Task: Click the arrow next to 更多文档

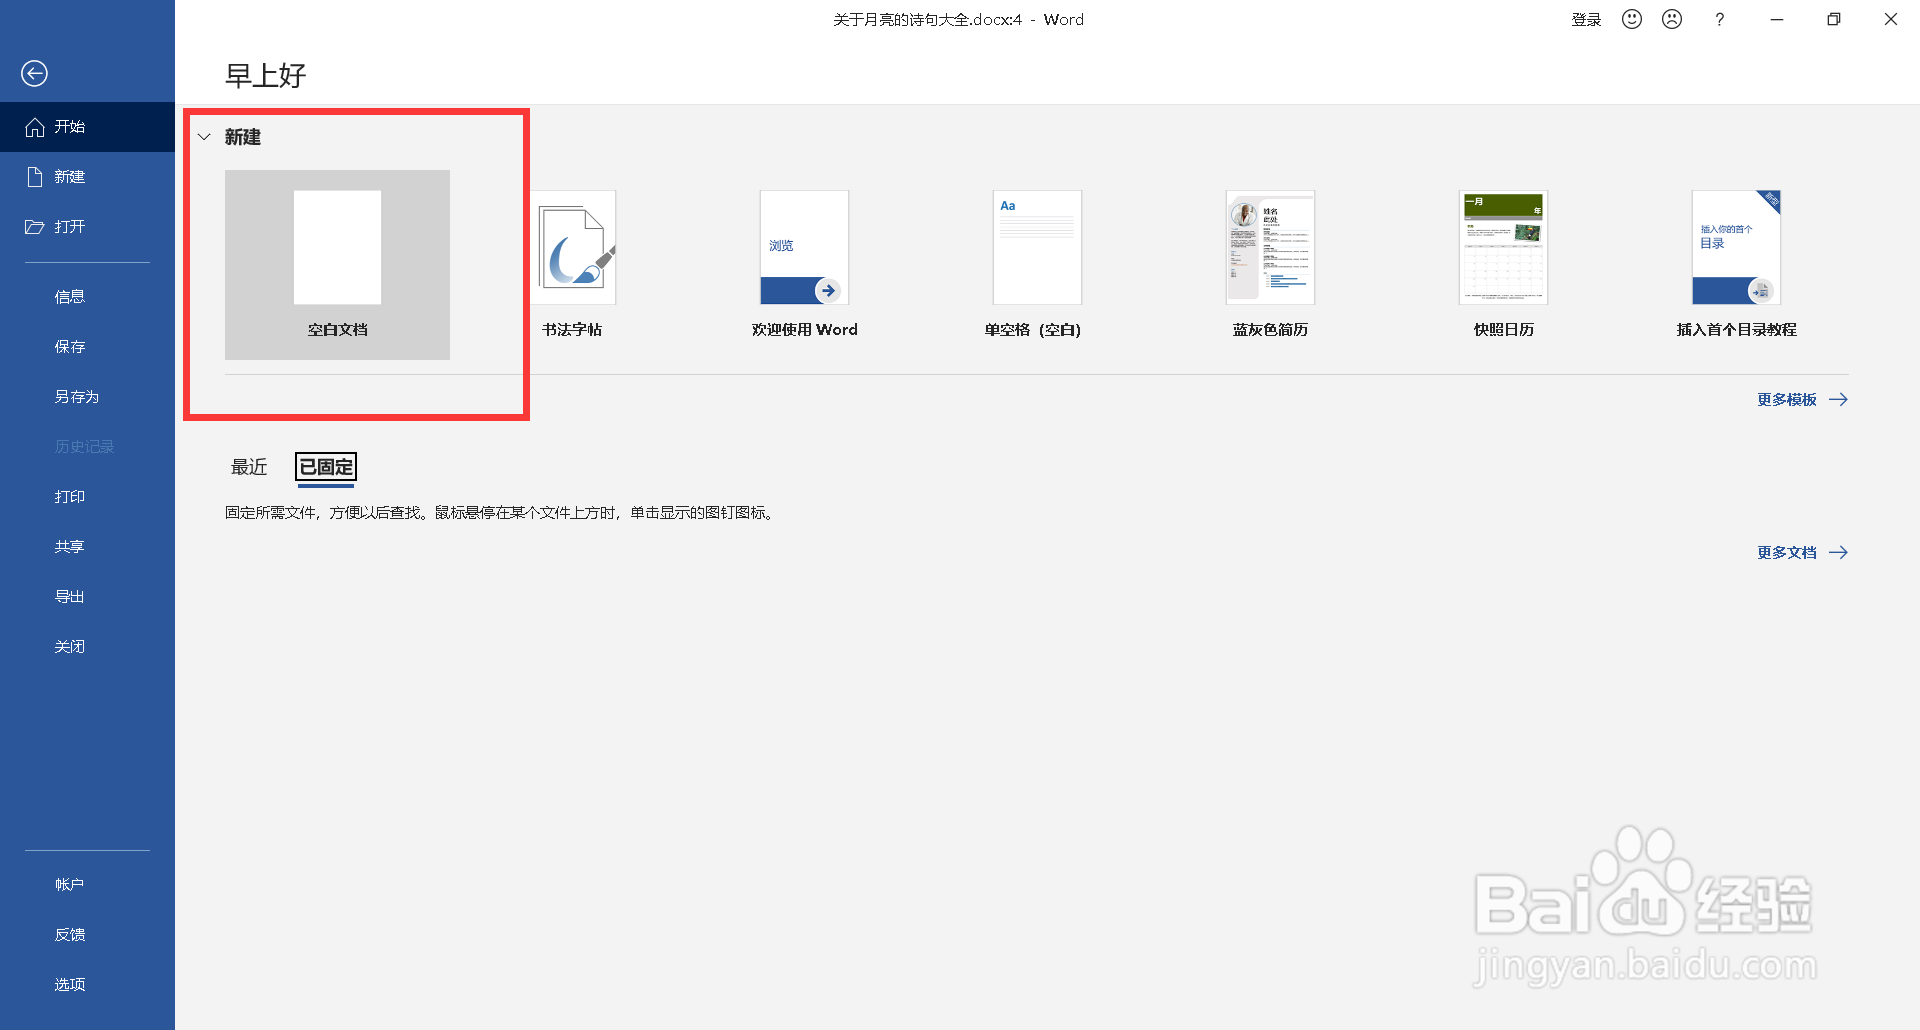Action: click(x=1838, y=552)
